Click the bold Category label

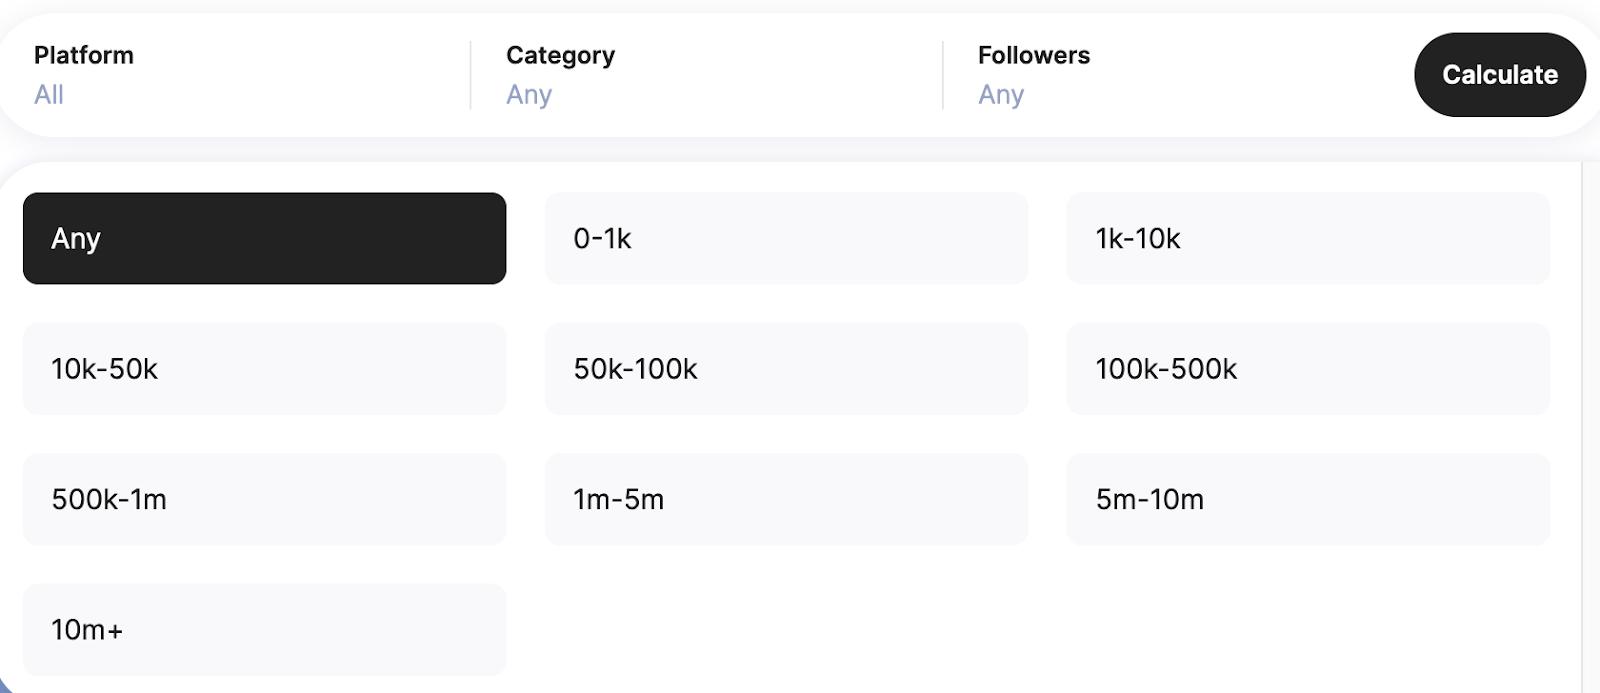click(561, 55)
